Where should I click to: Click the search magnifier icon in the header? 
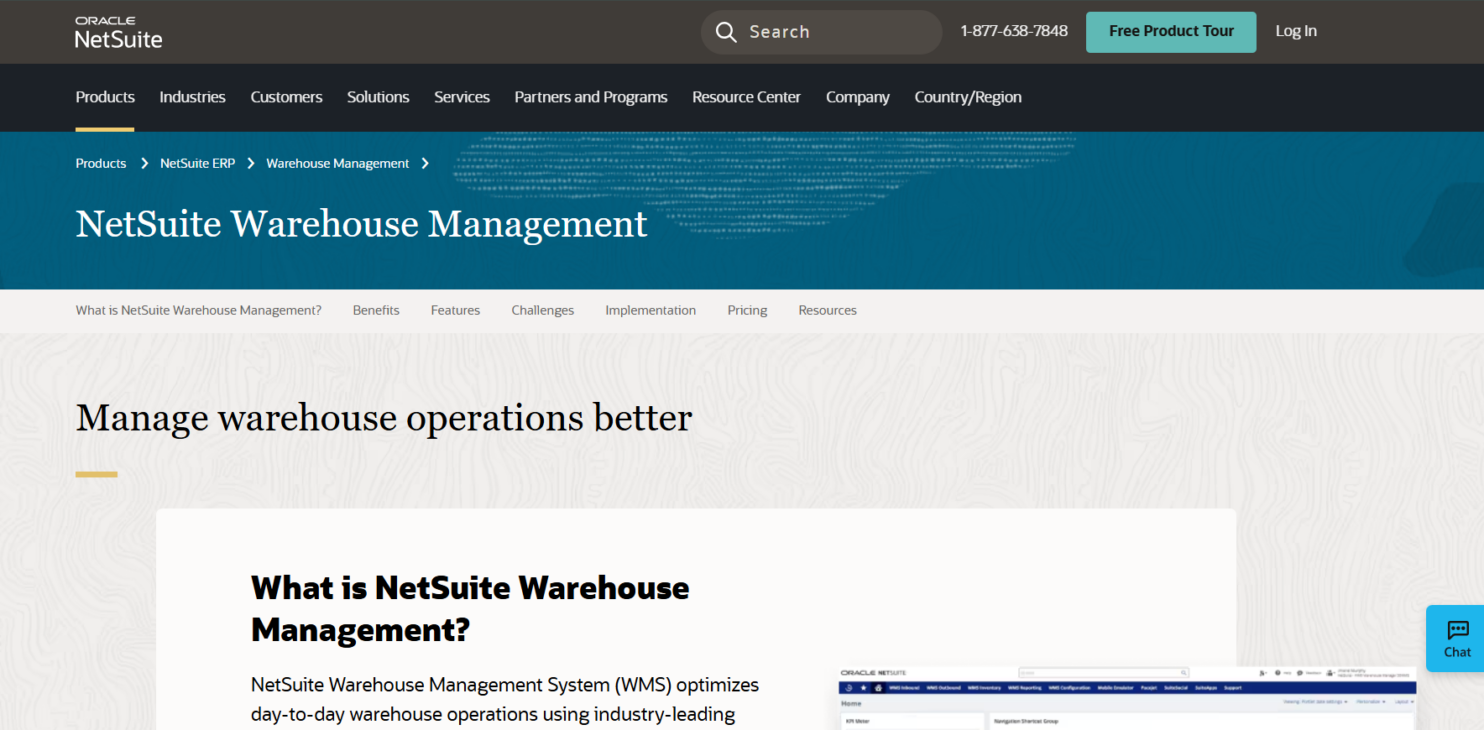point(726,32)
